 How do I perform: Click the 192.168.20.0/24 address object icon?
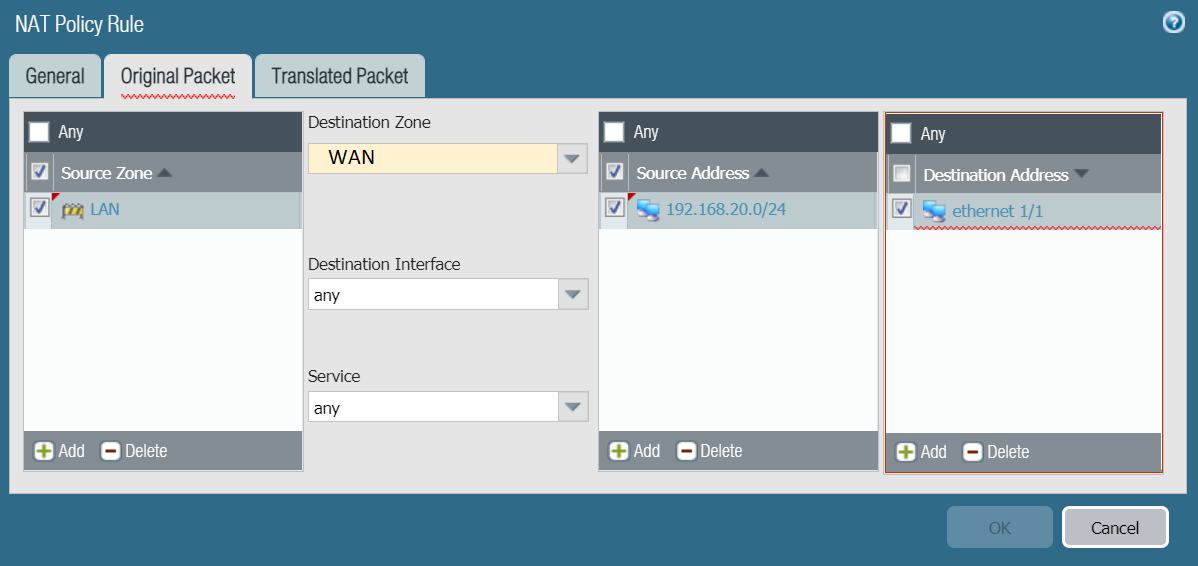click(x=648, y=210)
